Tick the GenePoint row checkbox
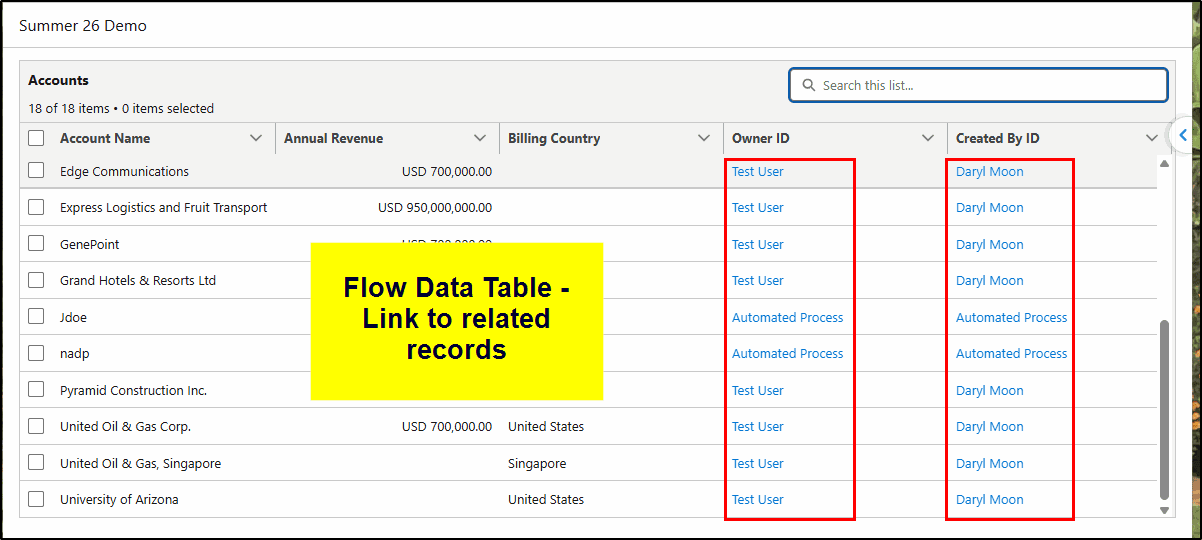1202x540 pixels. point(36,244)
